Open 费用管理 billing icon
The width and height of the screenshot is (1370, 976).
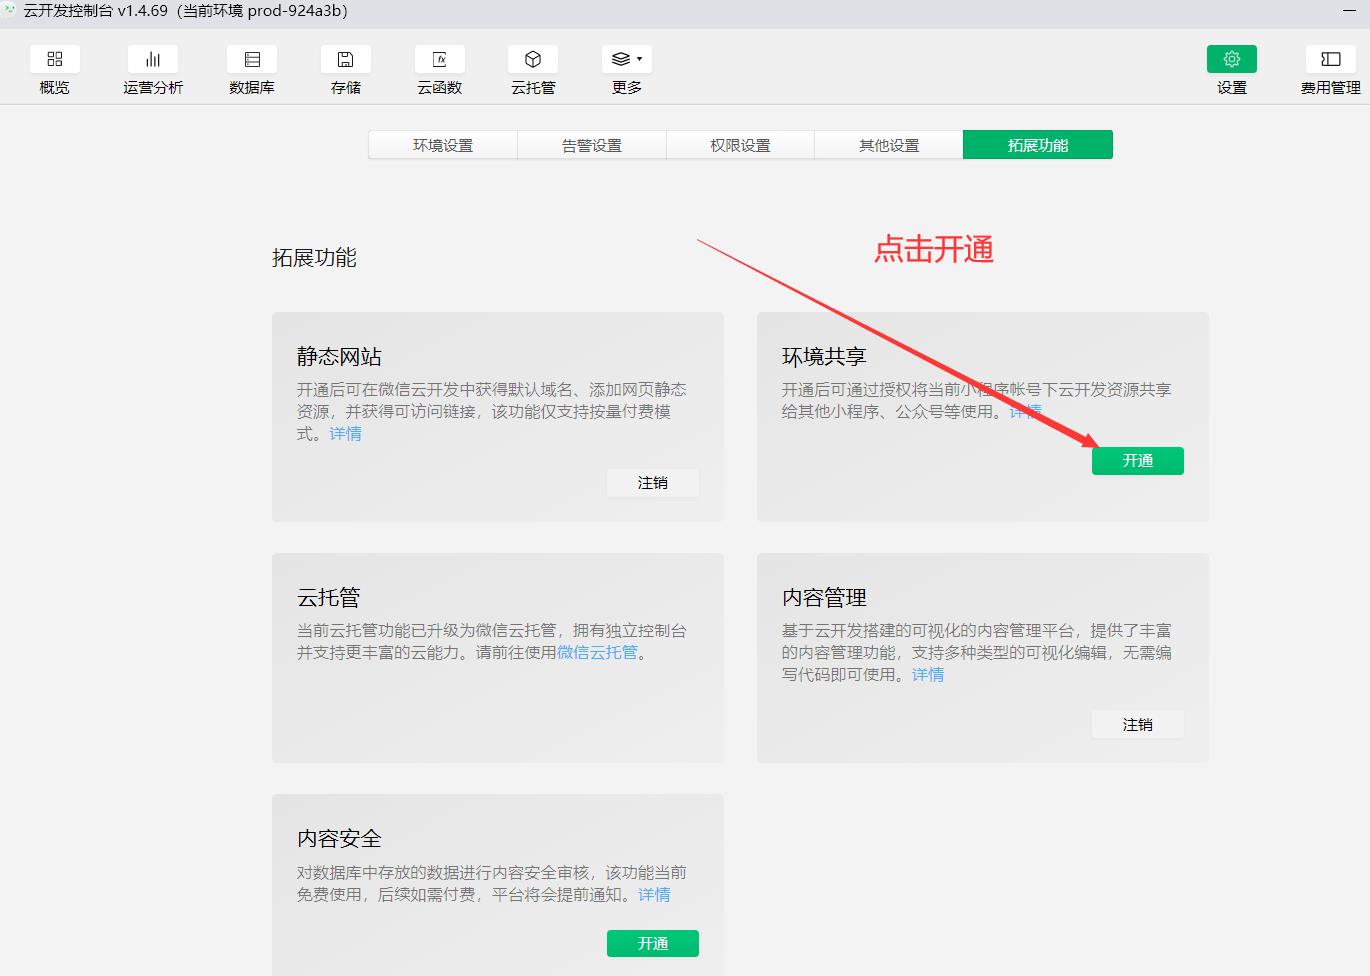click(x=1331, y=60)
